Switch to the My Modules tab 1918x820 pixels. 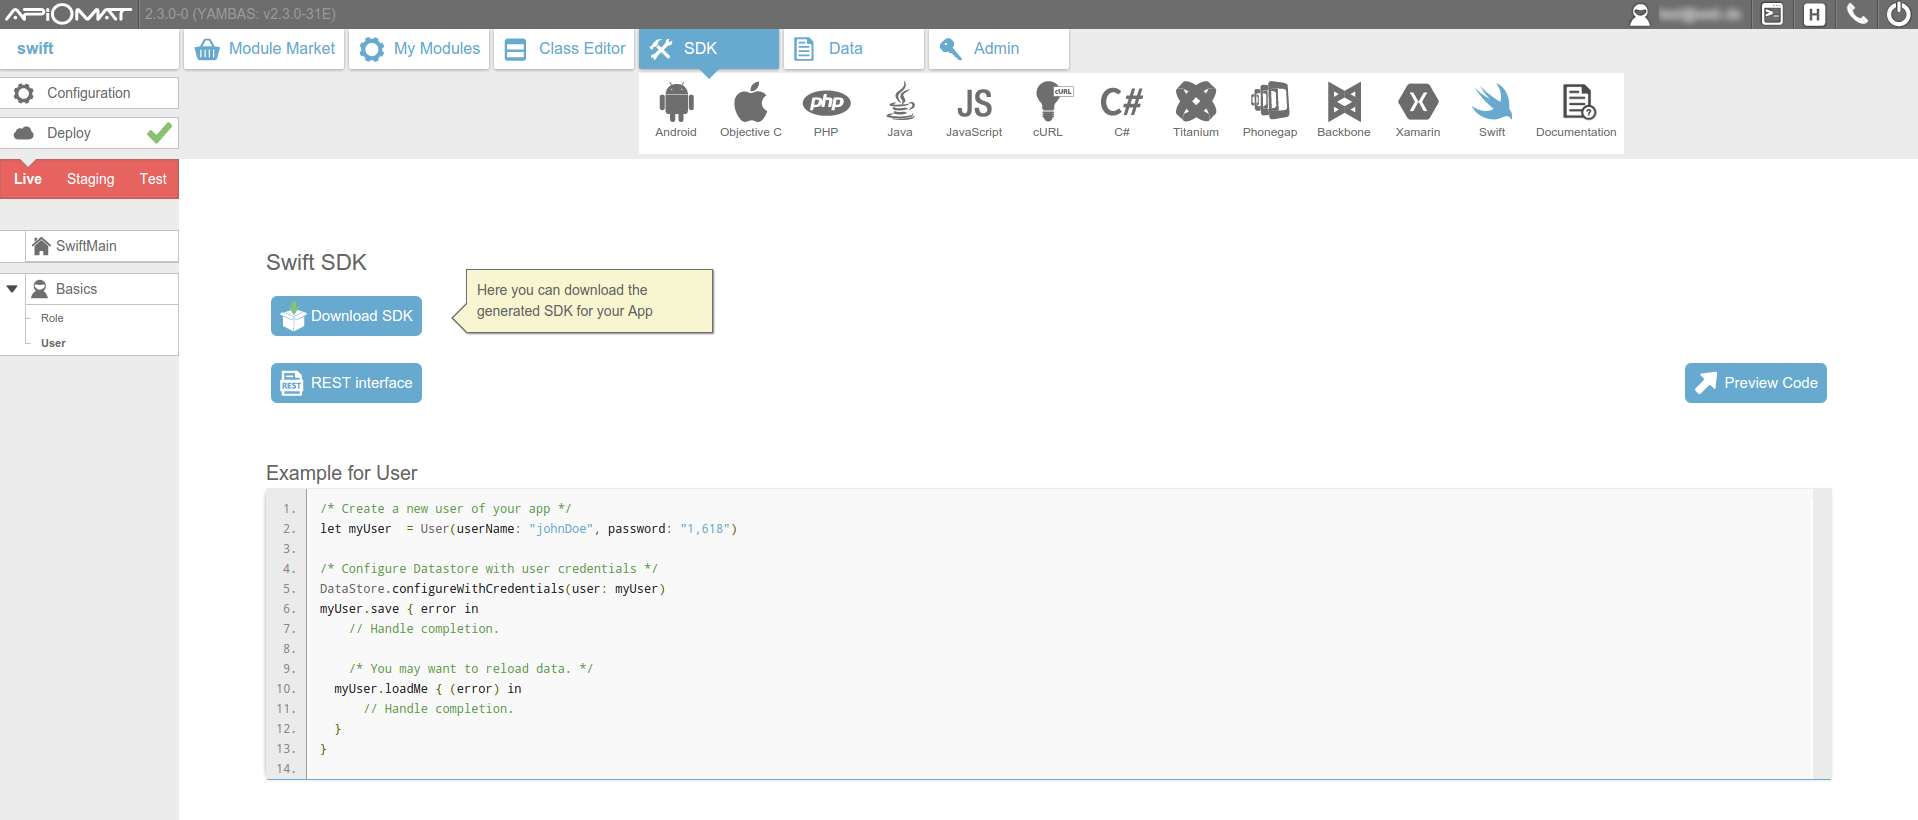click(420, 49)
